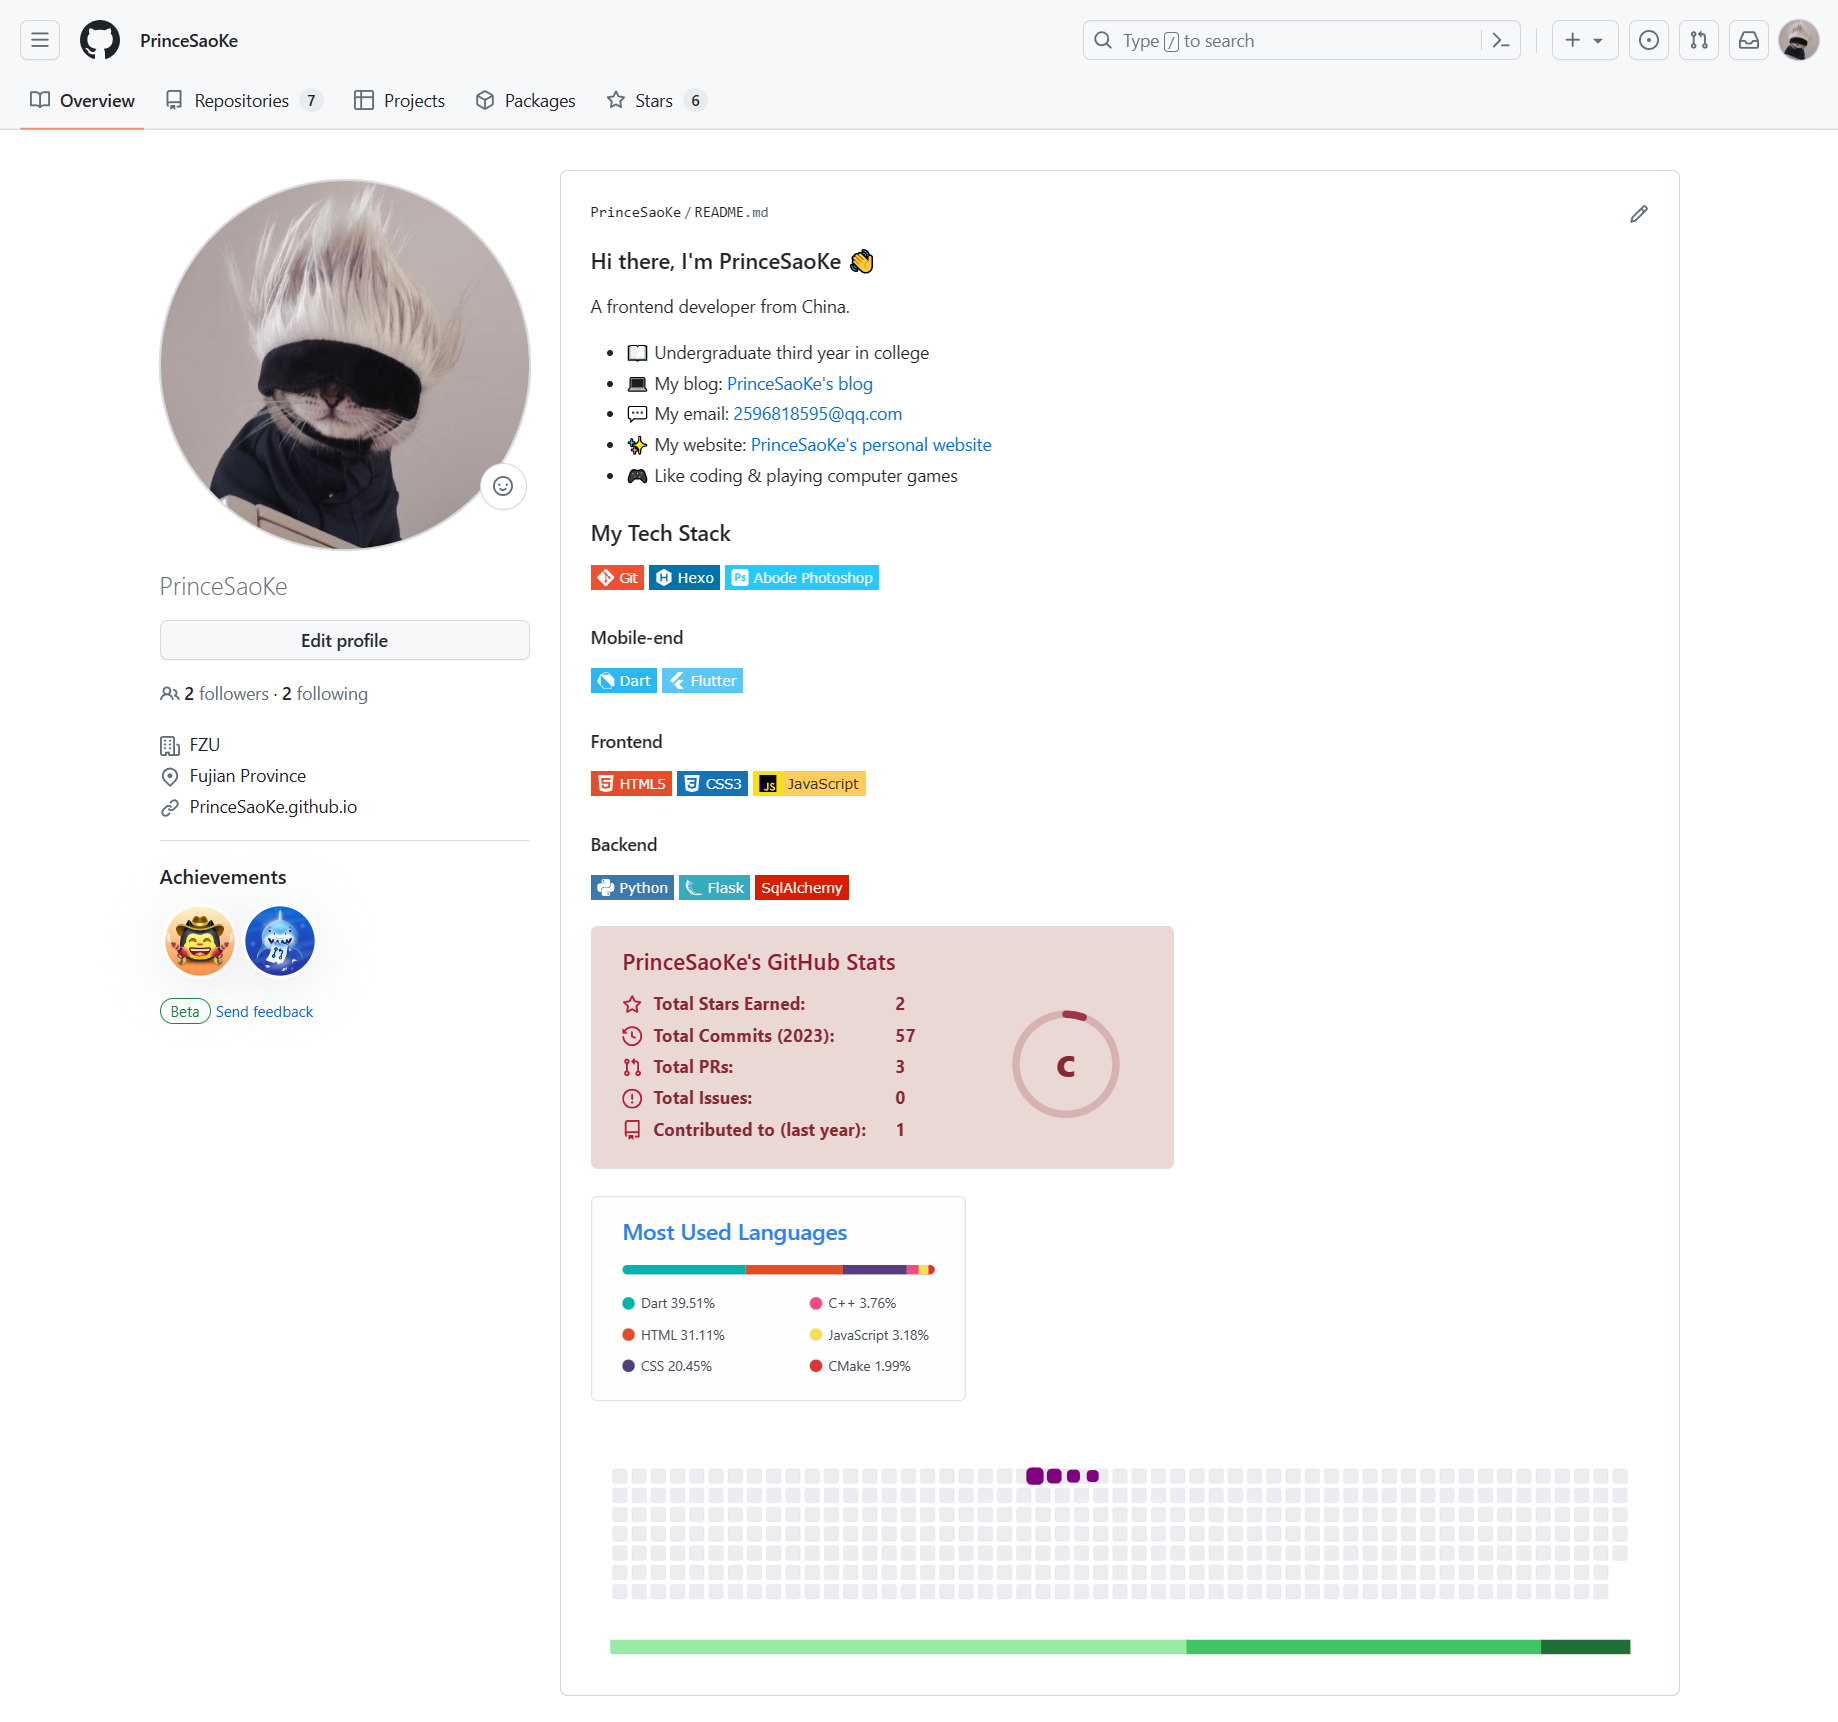The image size is (1838, 1722).
Task: Click the SqlAlchemy badge
Action: [x=802, y=887]
